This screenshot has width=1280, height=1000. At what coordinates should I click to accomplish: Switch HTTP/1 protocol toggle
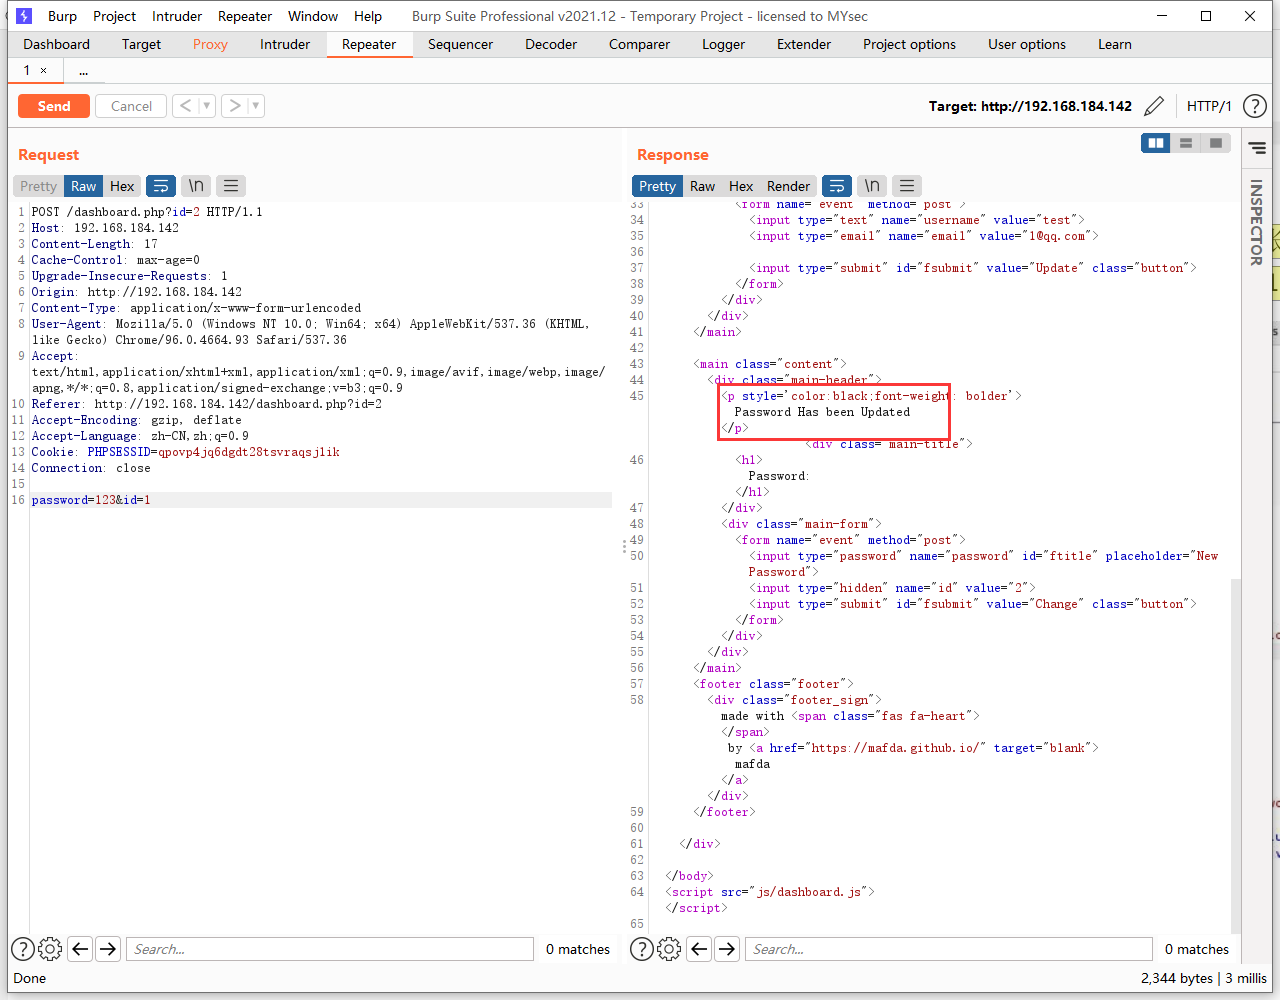pyautogui.click(x=1209, y=106)
